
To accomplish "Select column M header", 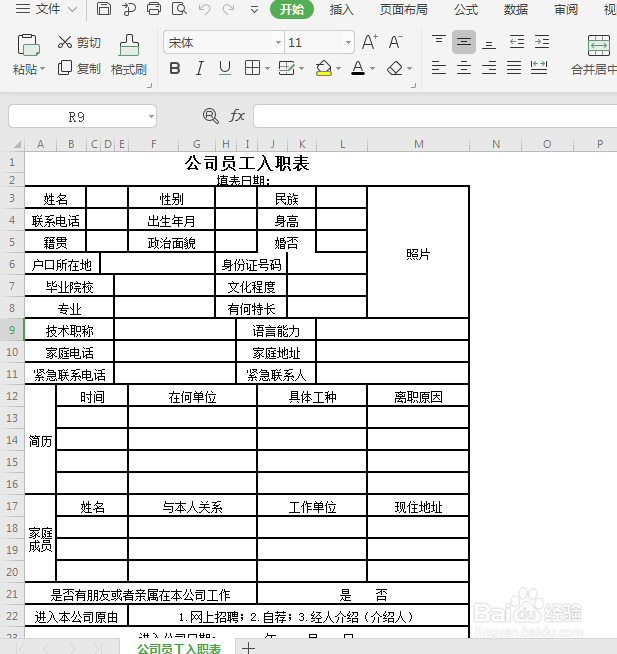I will coord(418,144).
